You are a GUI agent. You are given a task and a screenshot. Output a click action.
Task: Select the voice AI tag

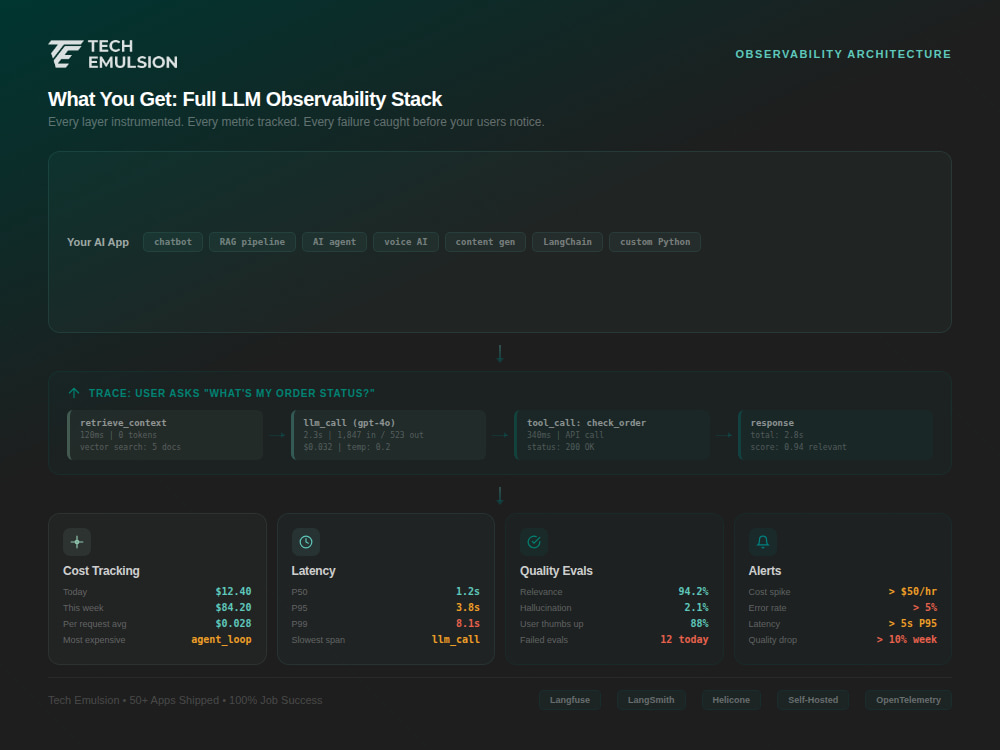click(406, 242)
